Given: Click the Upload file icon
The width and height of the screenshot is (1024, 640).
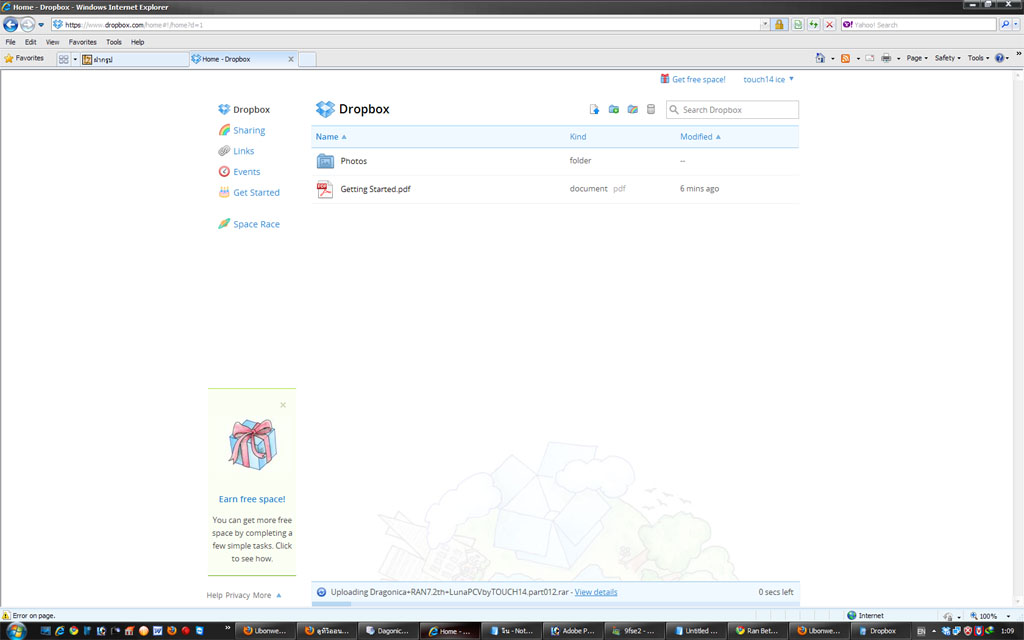Looking at the screenshot, I should tap(594, 109).
